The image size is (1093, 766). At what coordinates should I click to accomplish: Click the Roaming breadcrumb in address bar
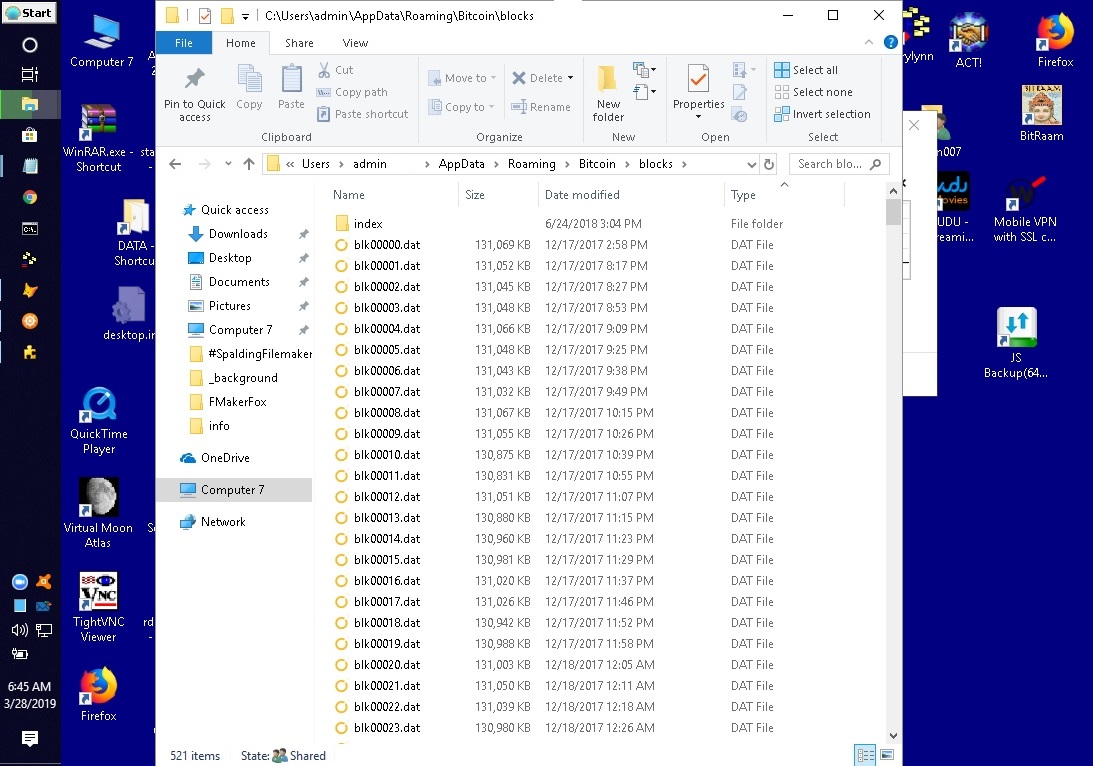coord(531,164)
